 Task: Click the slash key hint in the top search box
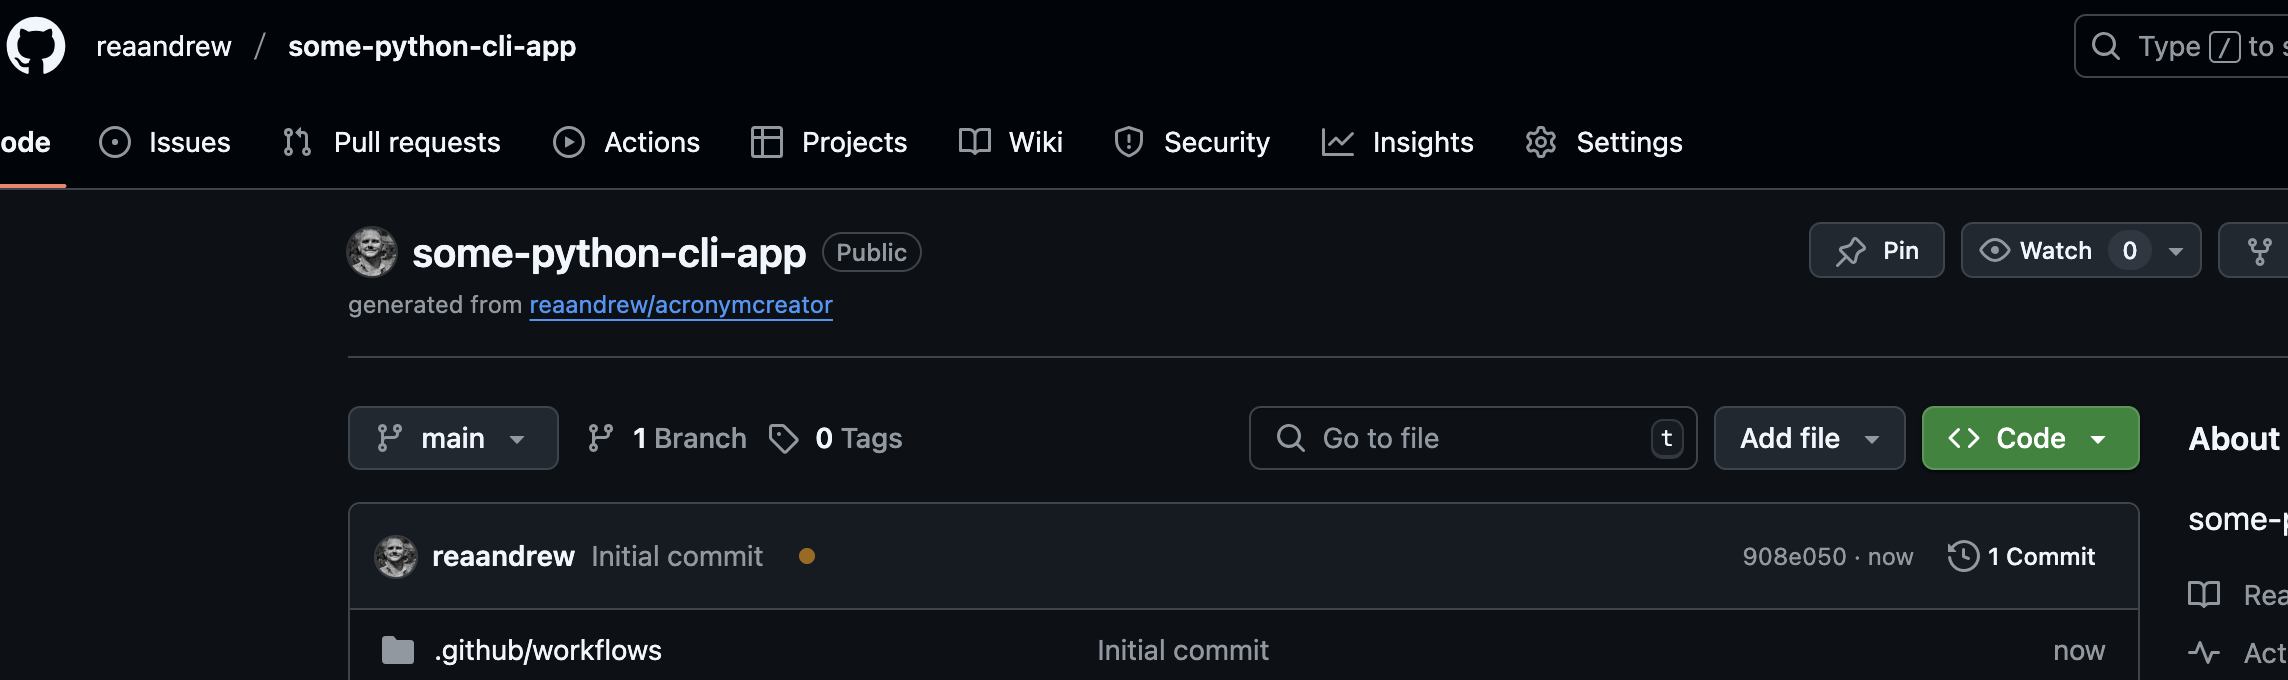(x=2225, y=47)
